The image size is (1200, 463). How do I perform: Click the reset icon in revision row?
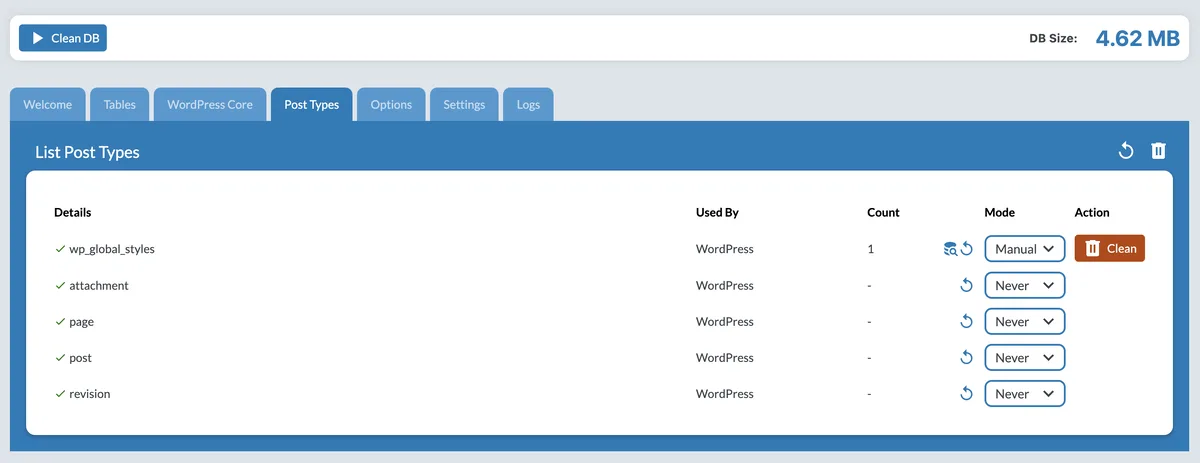(x=966, y=393)
